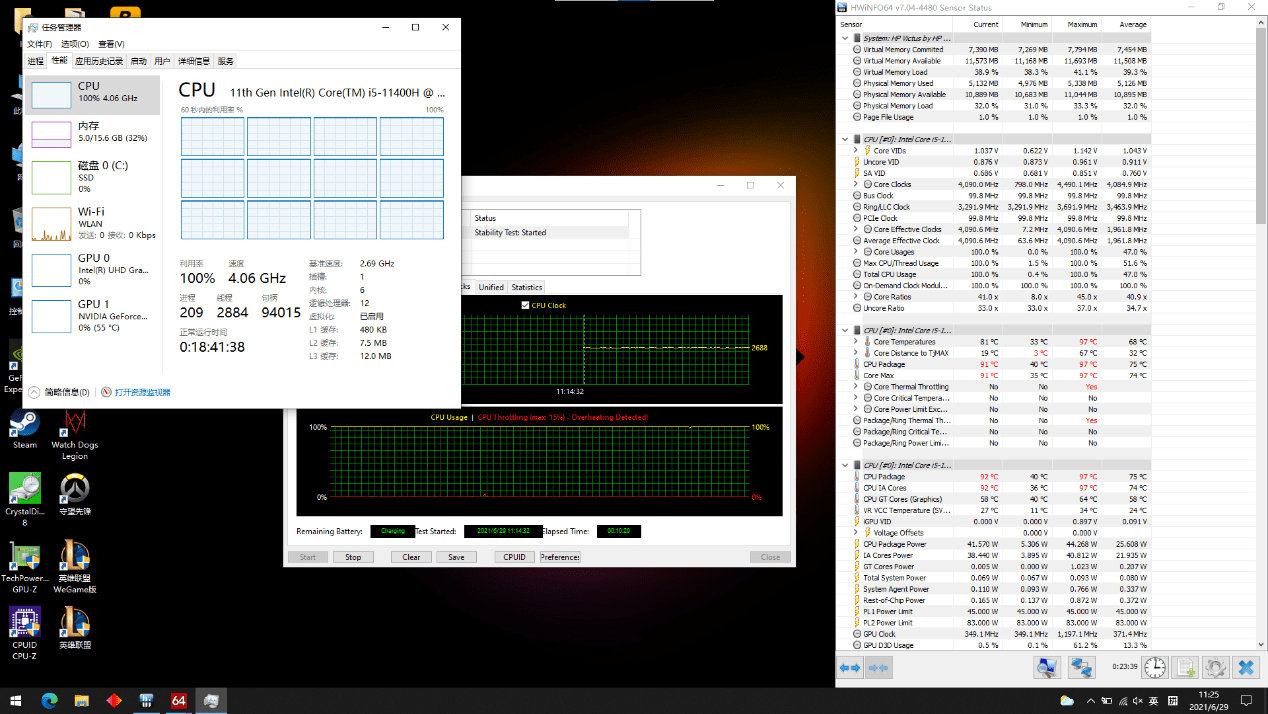Switch to 详细信息 tab
The width and height of the screenshot is (1268, 714).
pos(194,61)
